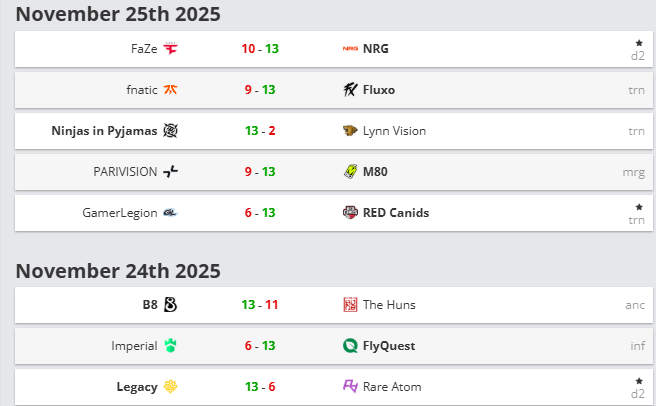
Task: Click the FlyQuest green logo
Action: pos(350,346)
